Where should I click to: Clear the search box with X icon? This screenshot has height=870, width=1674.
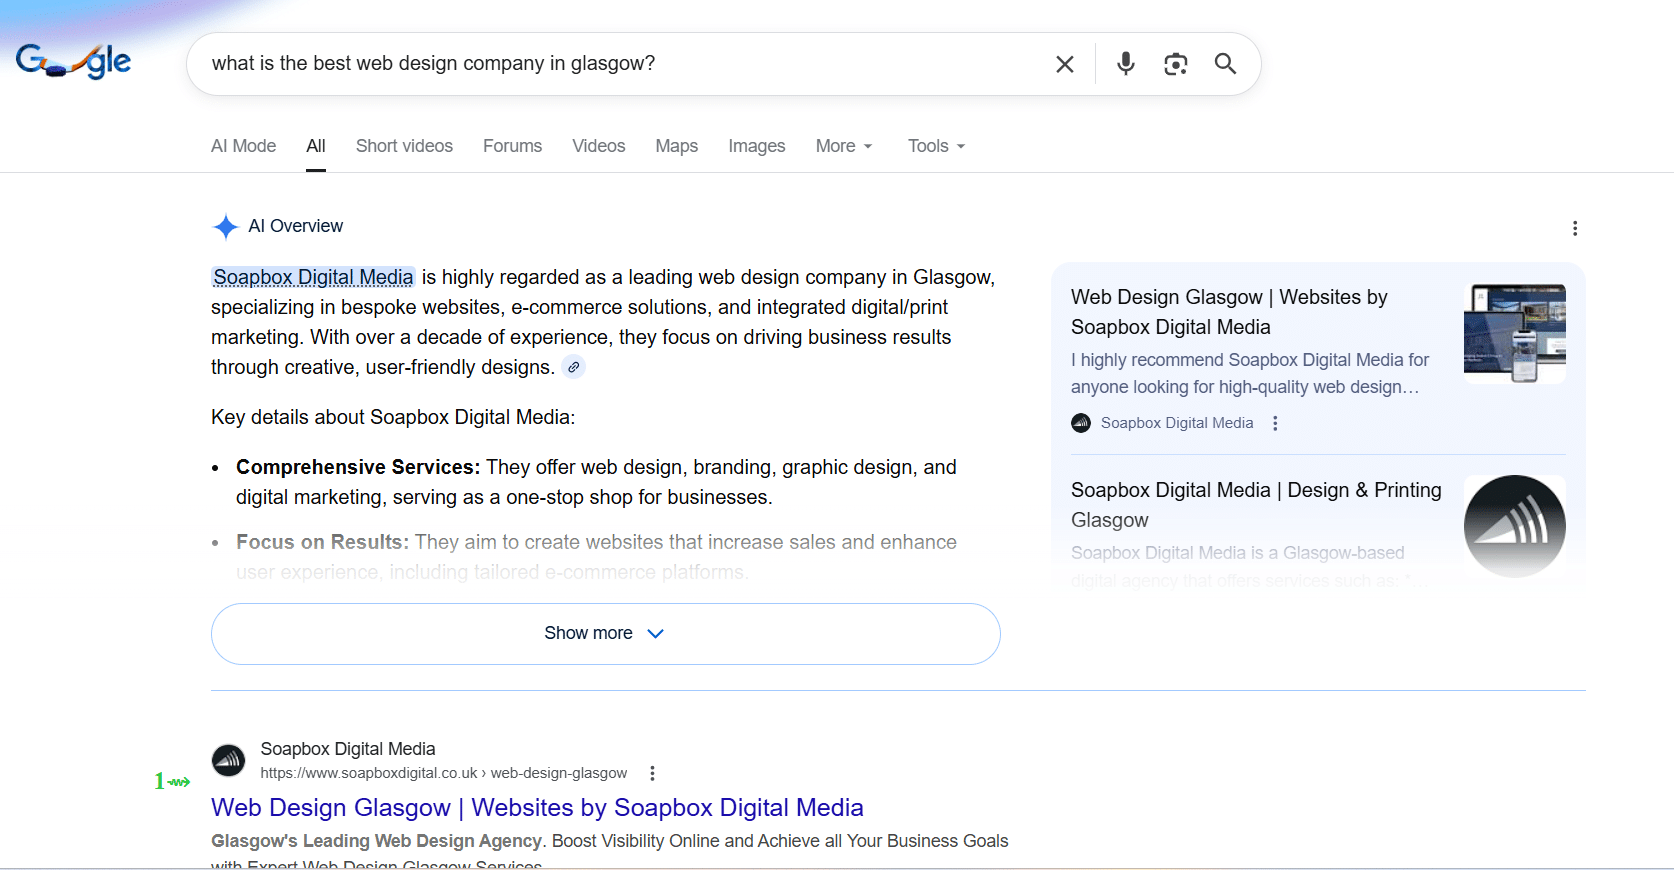click(x=1065, y=64)
